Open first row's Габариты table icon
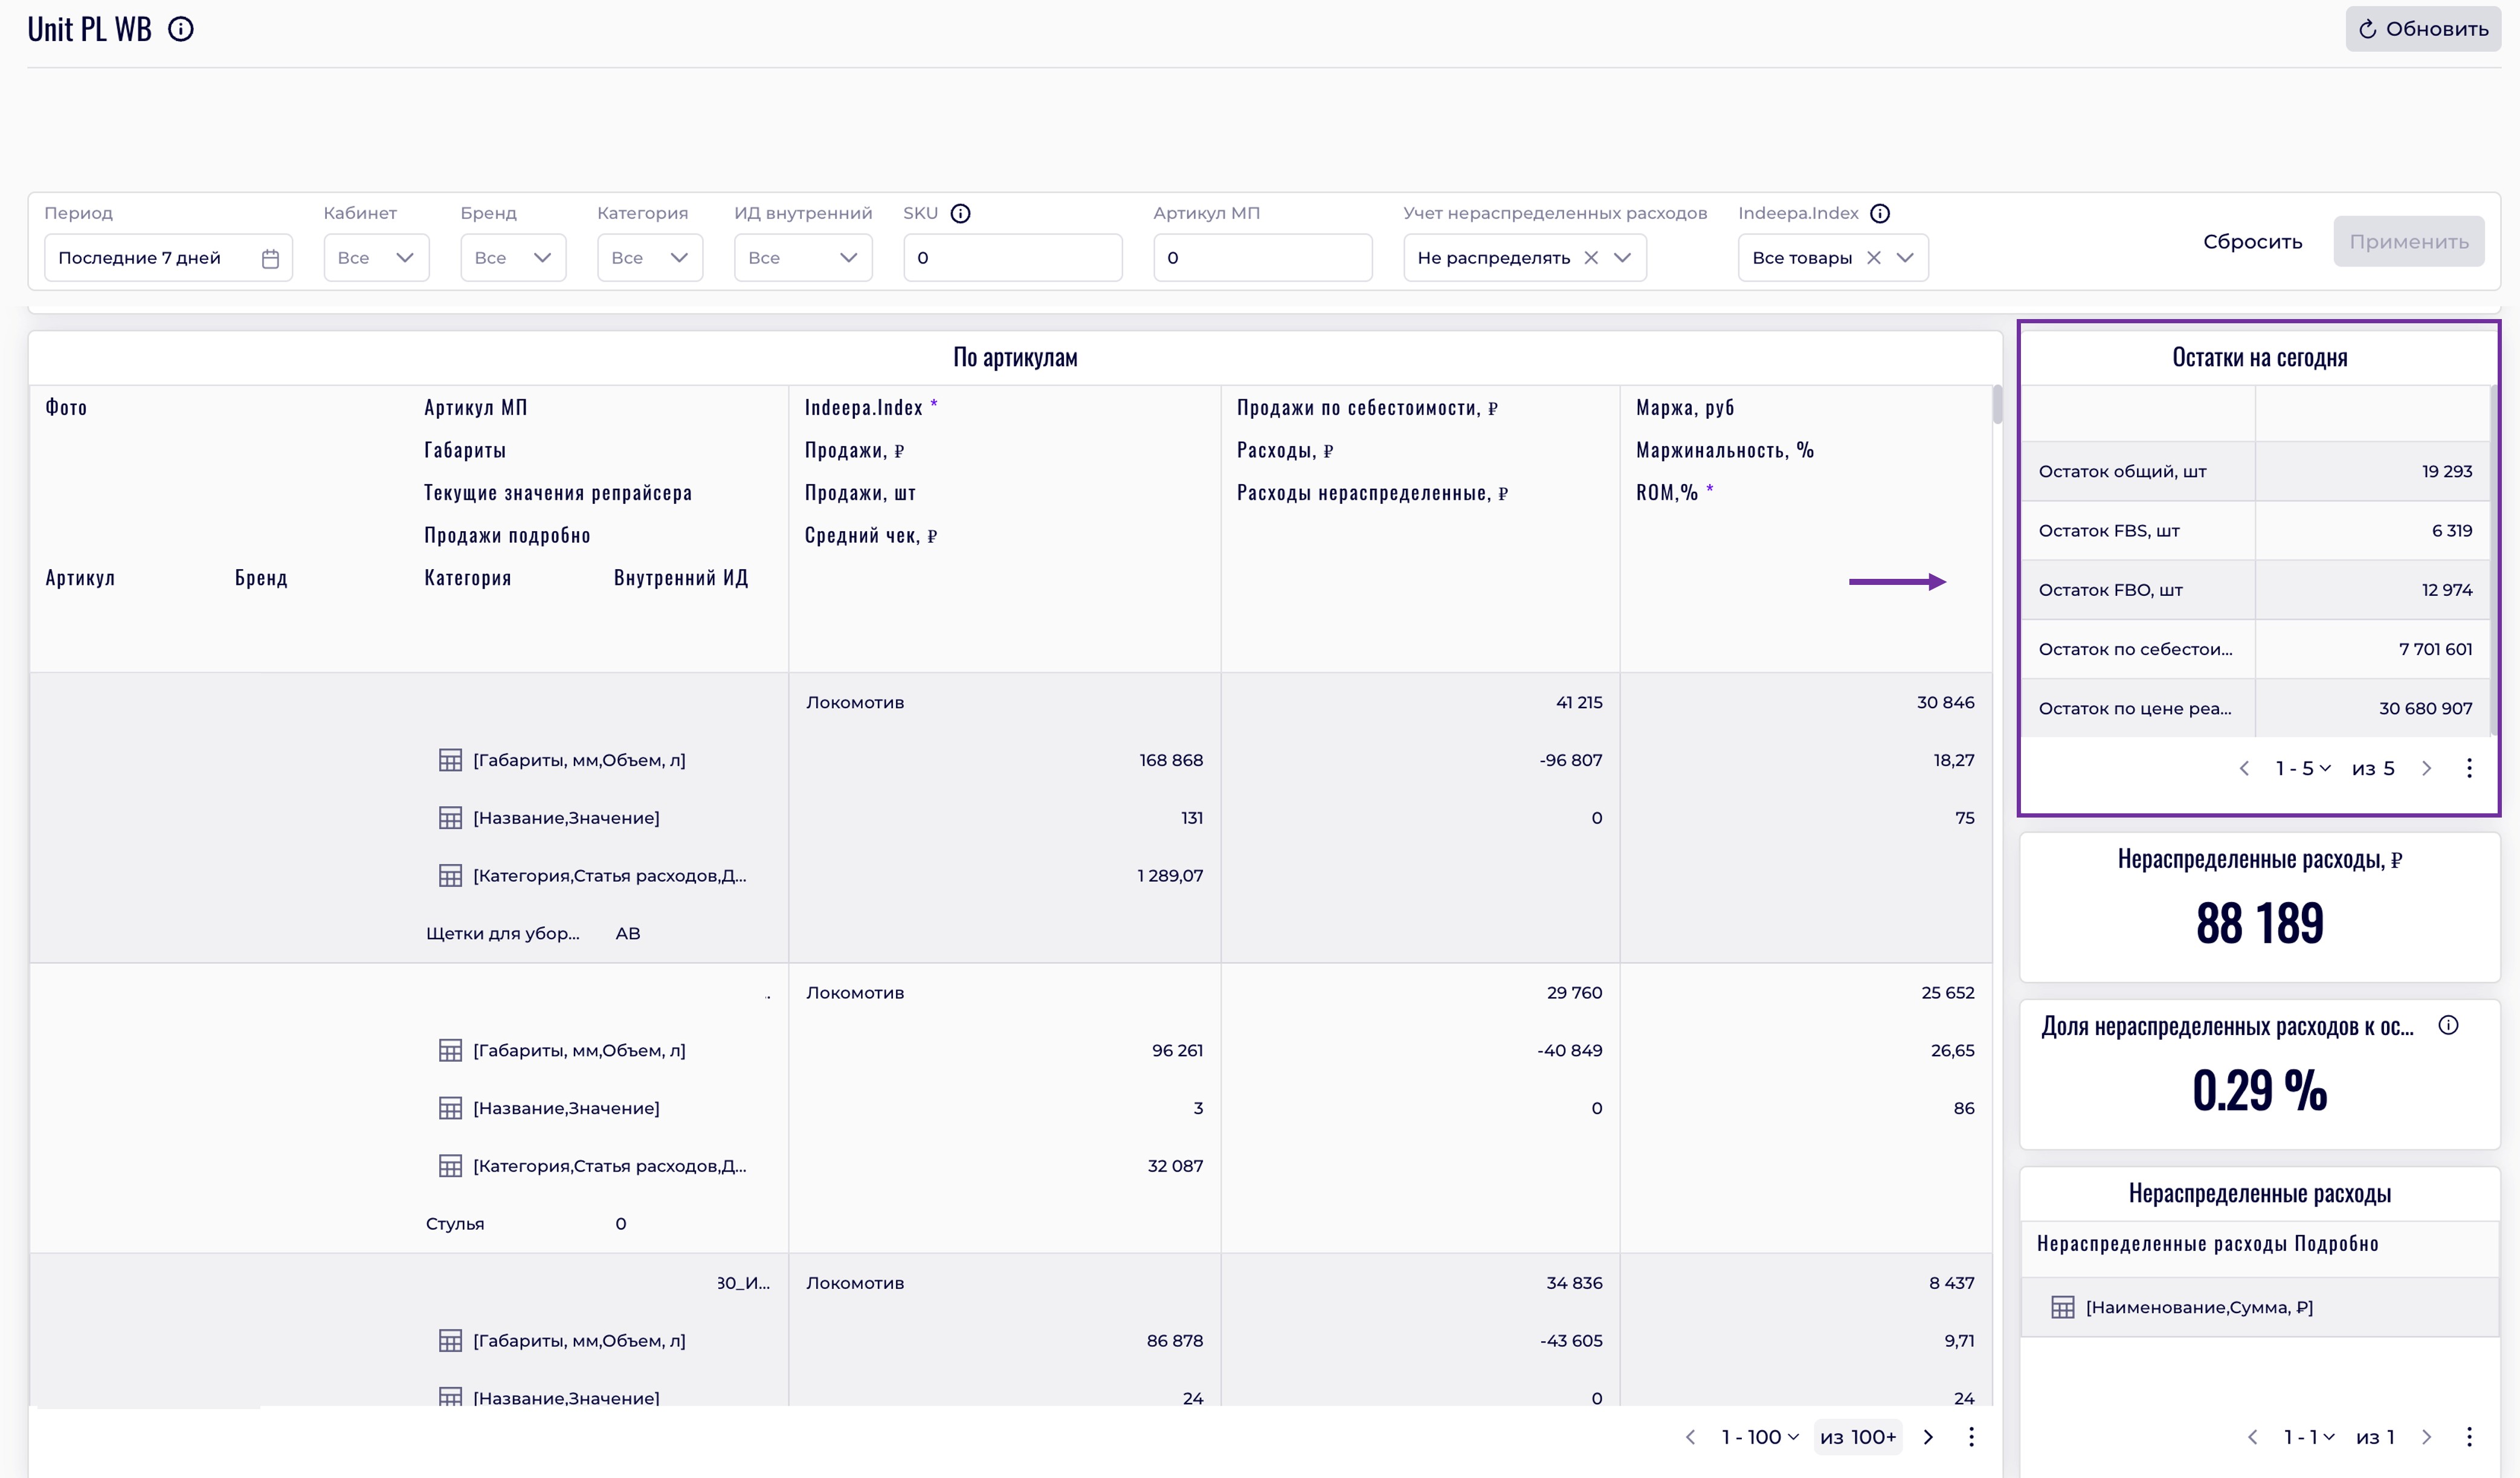The height and width of the screenshot is (1478, 2520). (x=450, y=760)
